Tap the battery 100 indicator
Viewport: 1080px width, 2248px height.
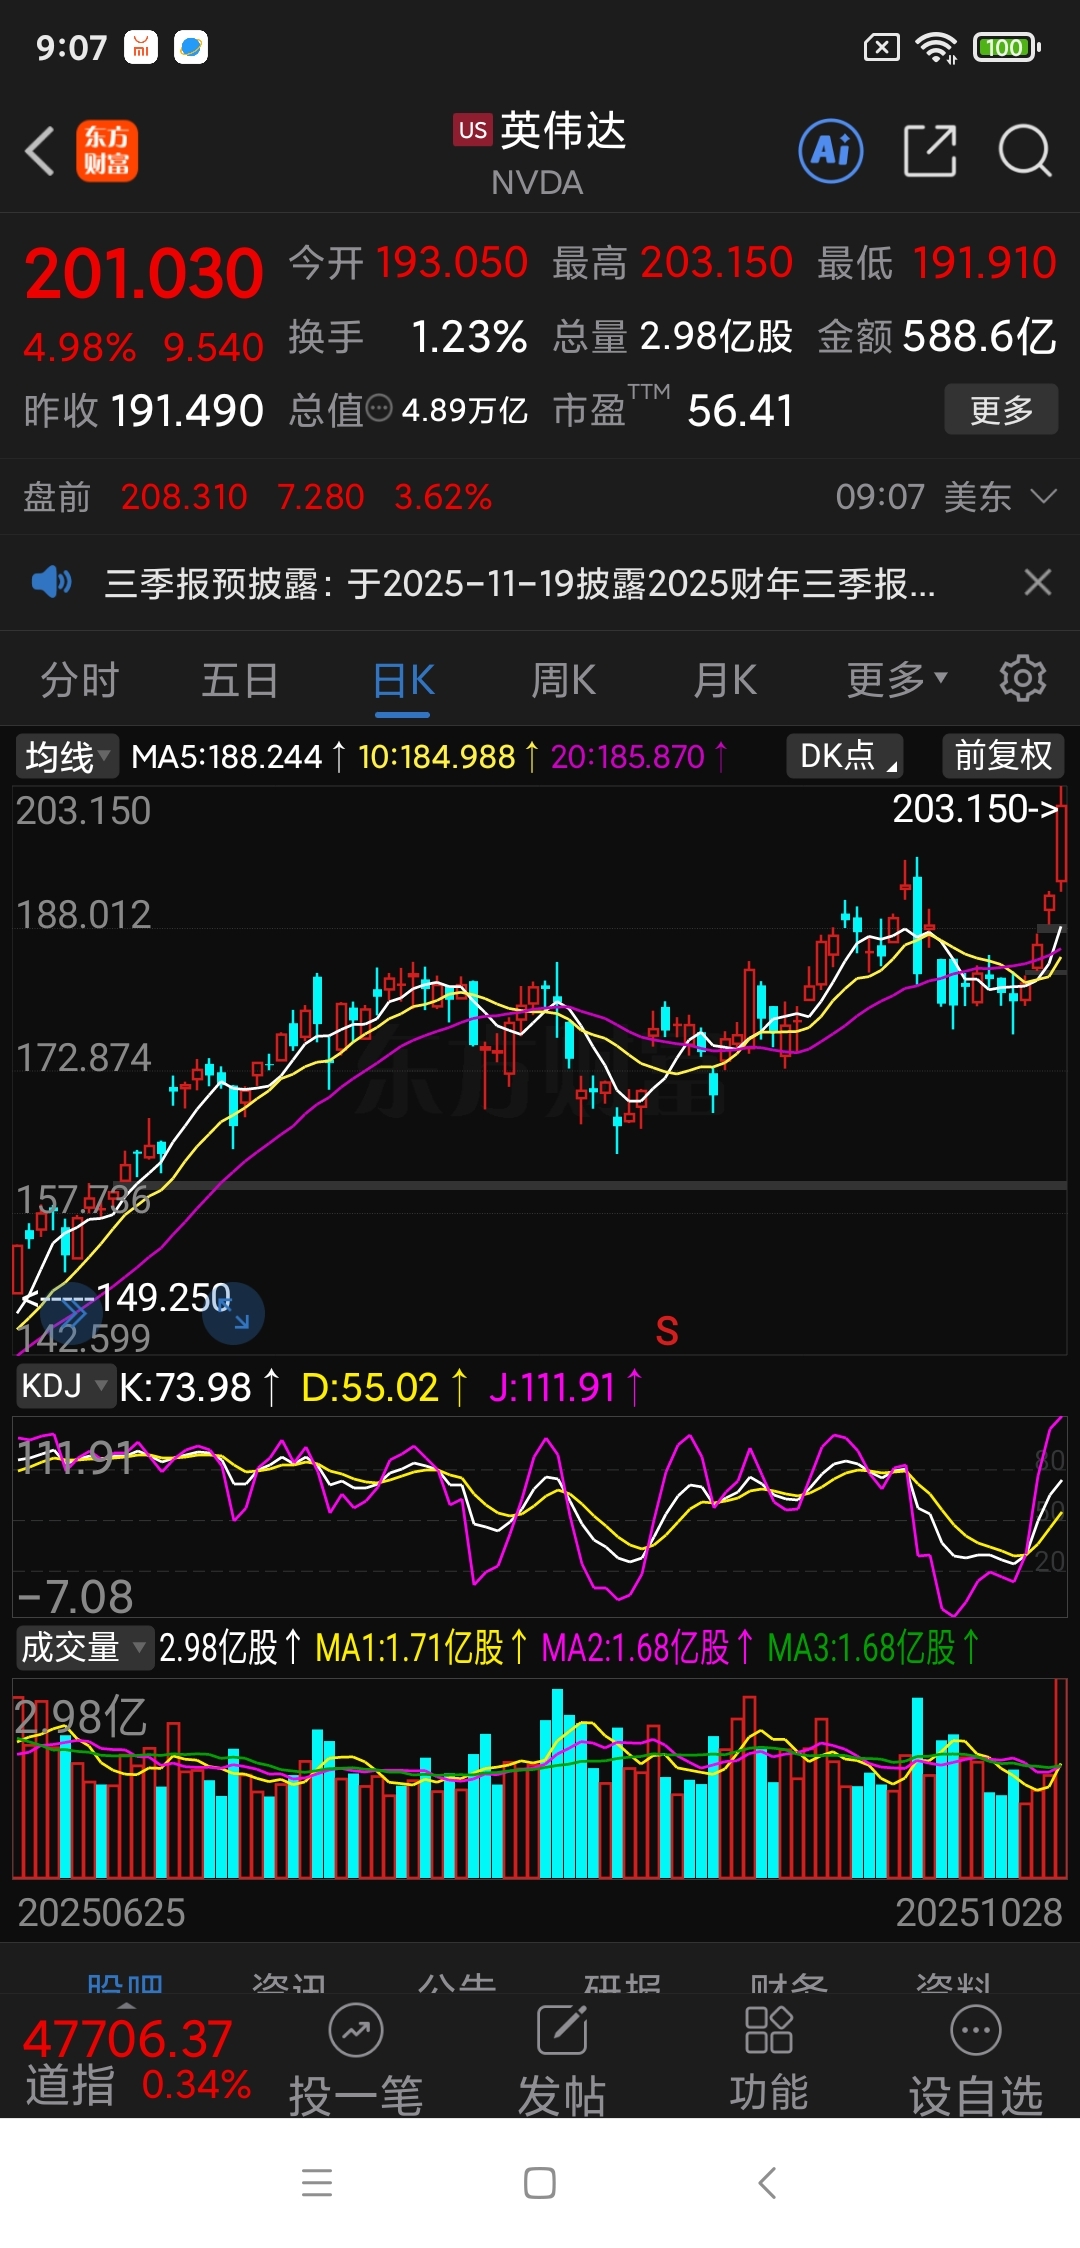coord(1008,47)
